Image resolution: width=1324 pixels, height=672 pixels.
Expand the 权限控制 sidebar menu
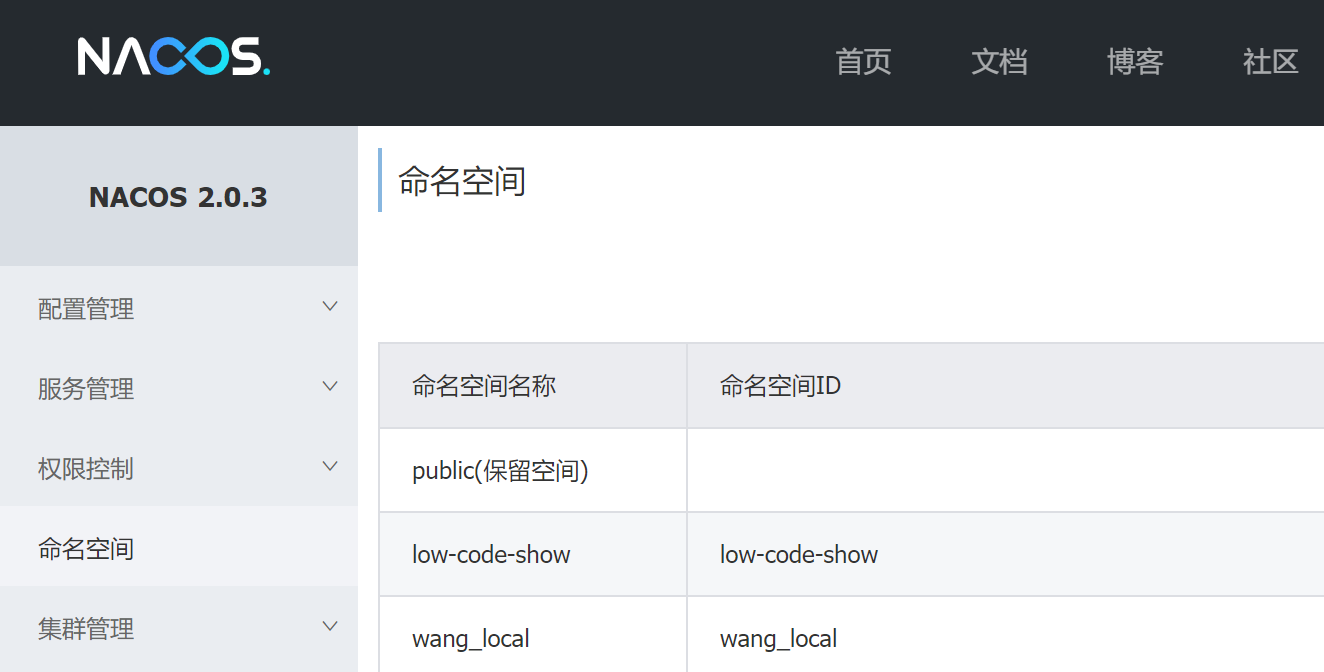point(86,469)
